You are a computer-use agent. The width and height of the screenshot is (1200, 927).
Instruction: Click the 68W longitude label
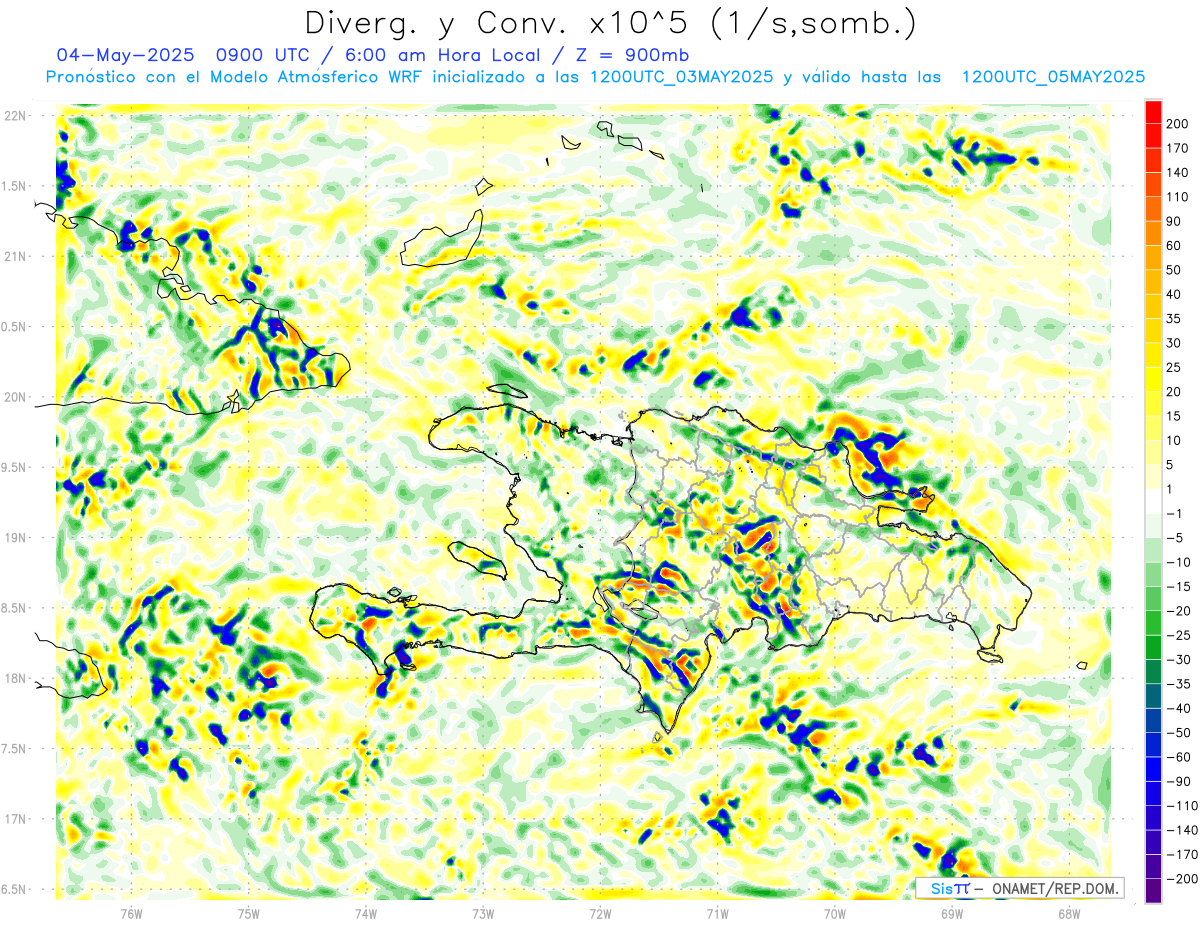pos(1069,912)
